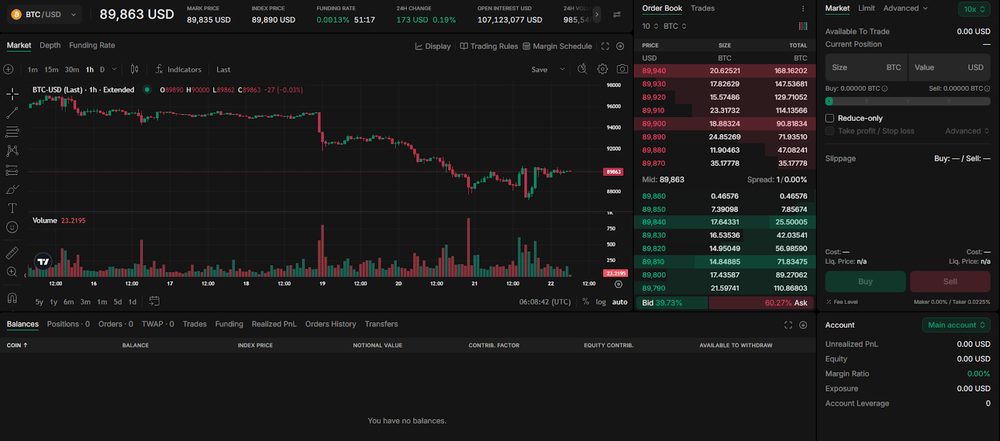Open the go-to-date calendar icon
The height and width of the screenshot is (441, 1000).
(154, 301)
